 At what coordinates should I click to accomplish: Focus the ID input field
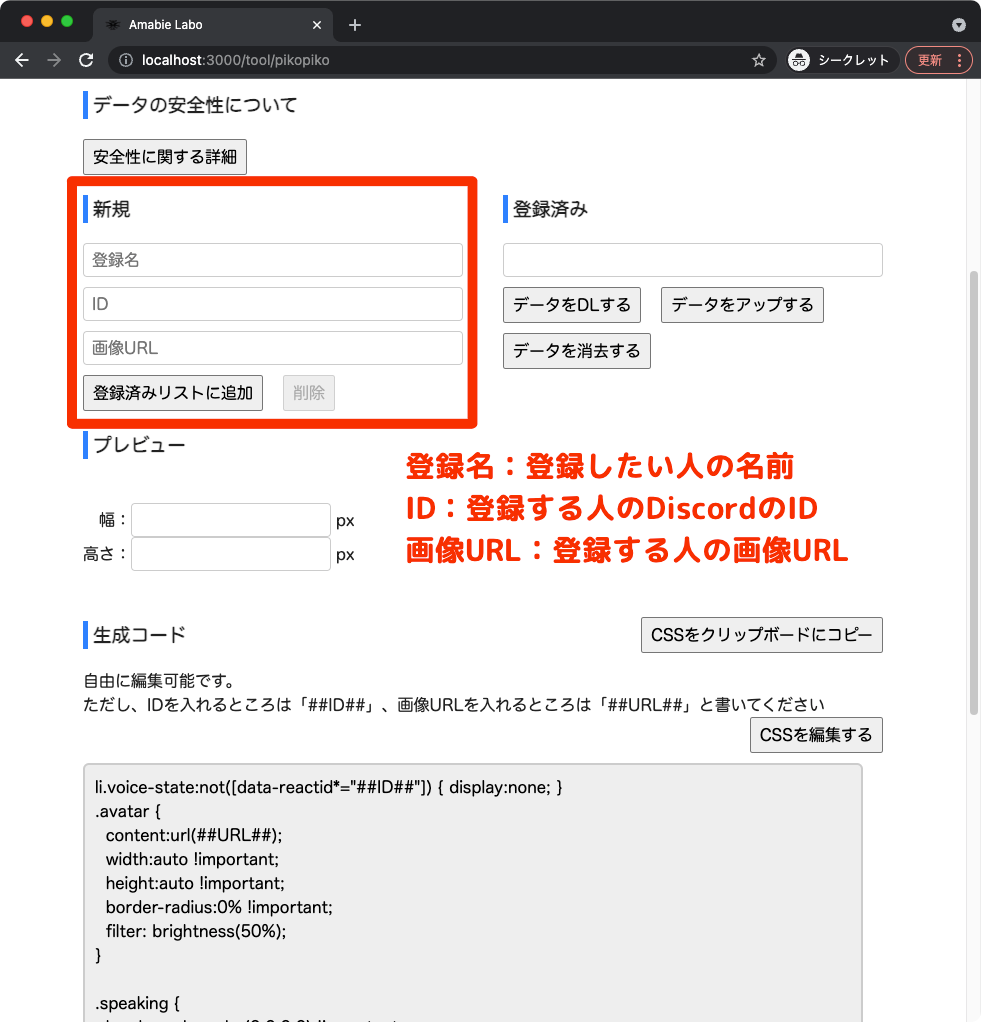[x=273, y=304]
